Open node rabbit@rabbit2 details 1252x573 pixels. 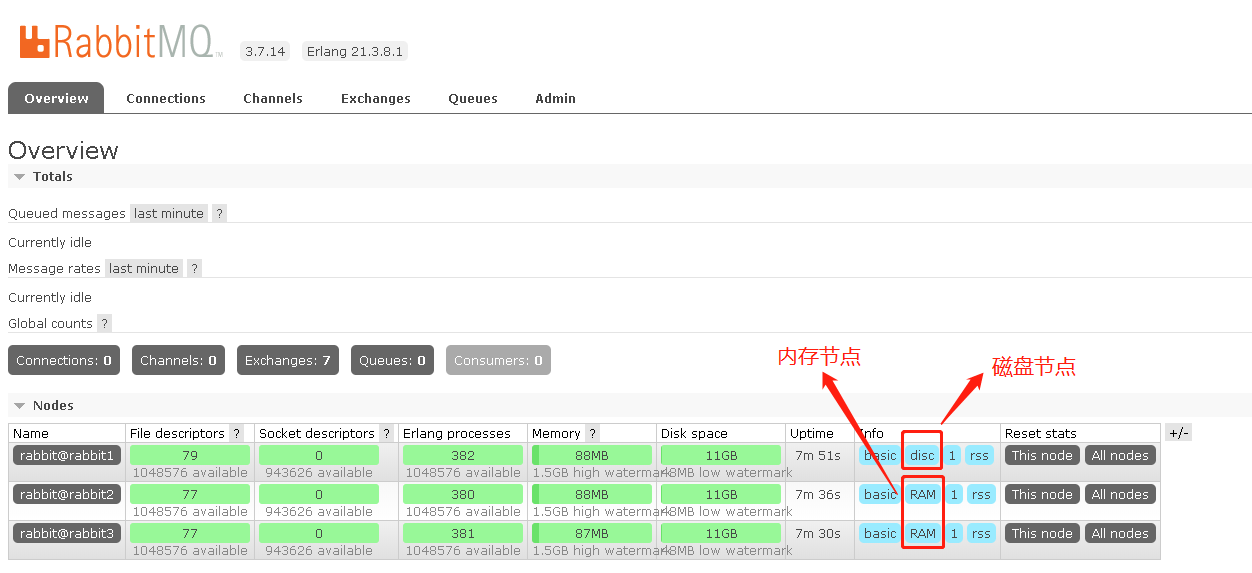click(67, 494)
